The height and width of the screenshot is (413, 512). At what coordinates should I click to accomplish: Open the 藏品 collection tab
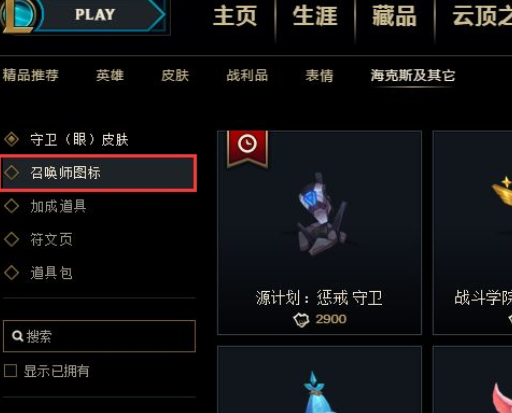click(x=394, y=16)
